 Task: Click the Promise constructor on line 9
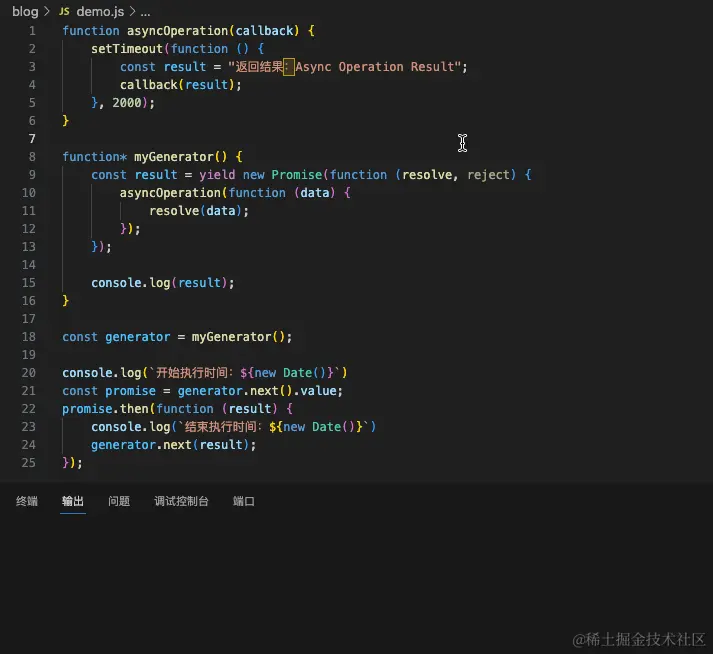pos(296,175)
